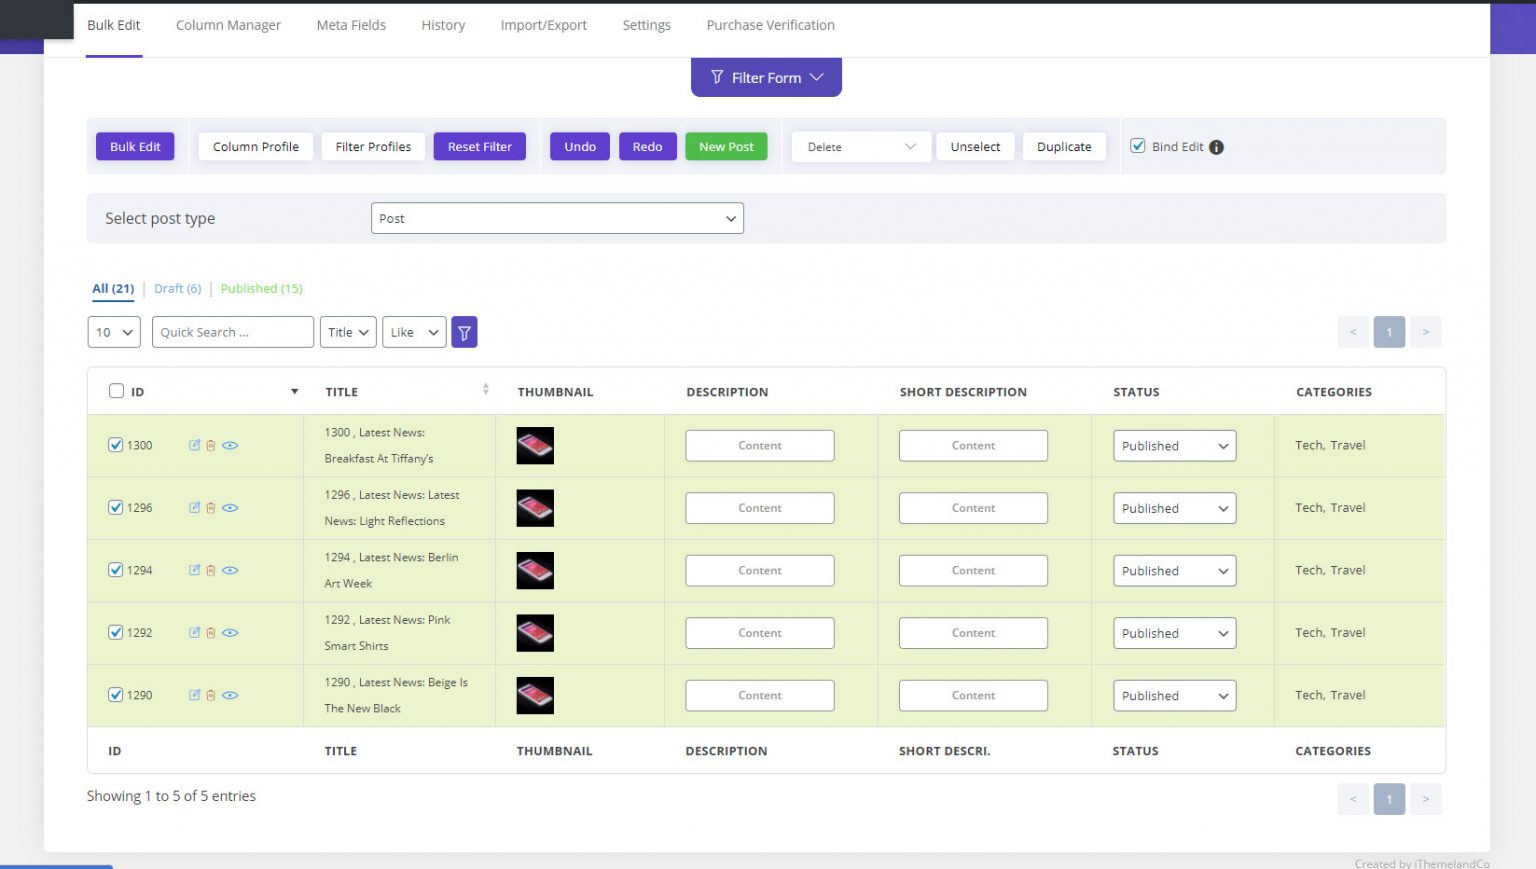Toggle the select-all checkbox in ID header
Image resolution: width=1536 pixels, height=869 pixels.
tap(116, 391)
